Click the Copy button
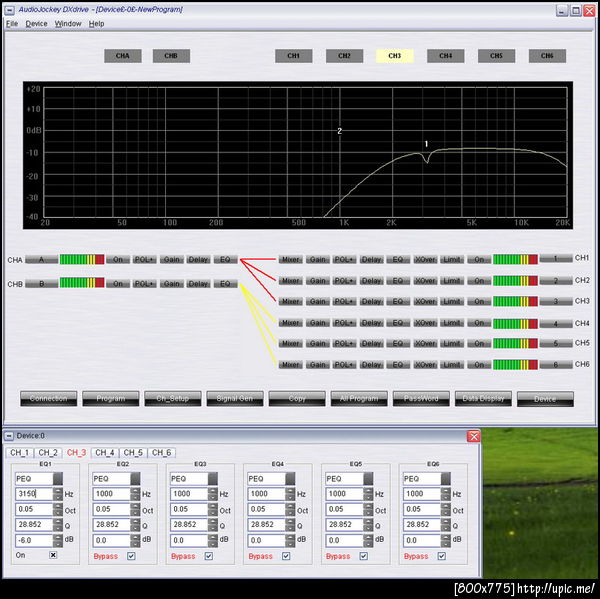This screenshot has width=600, height=599. tap(297, 399)
